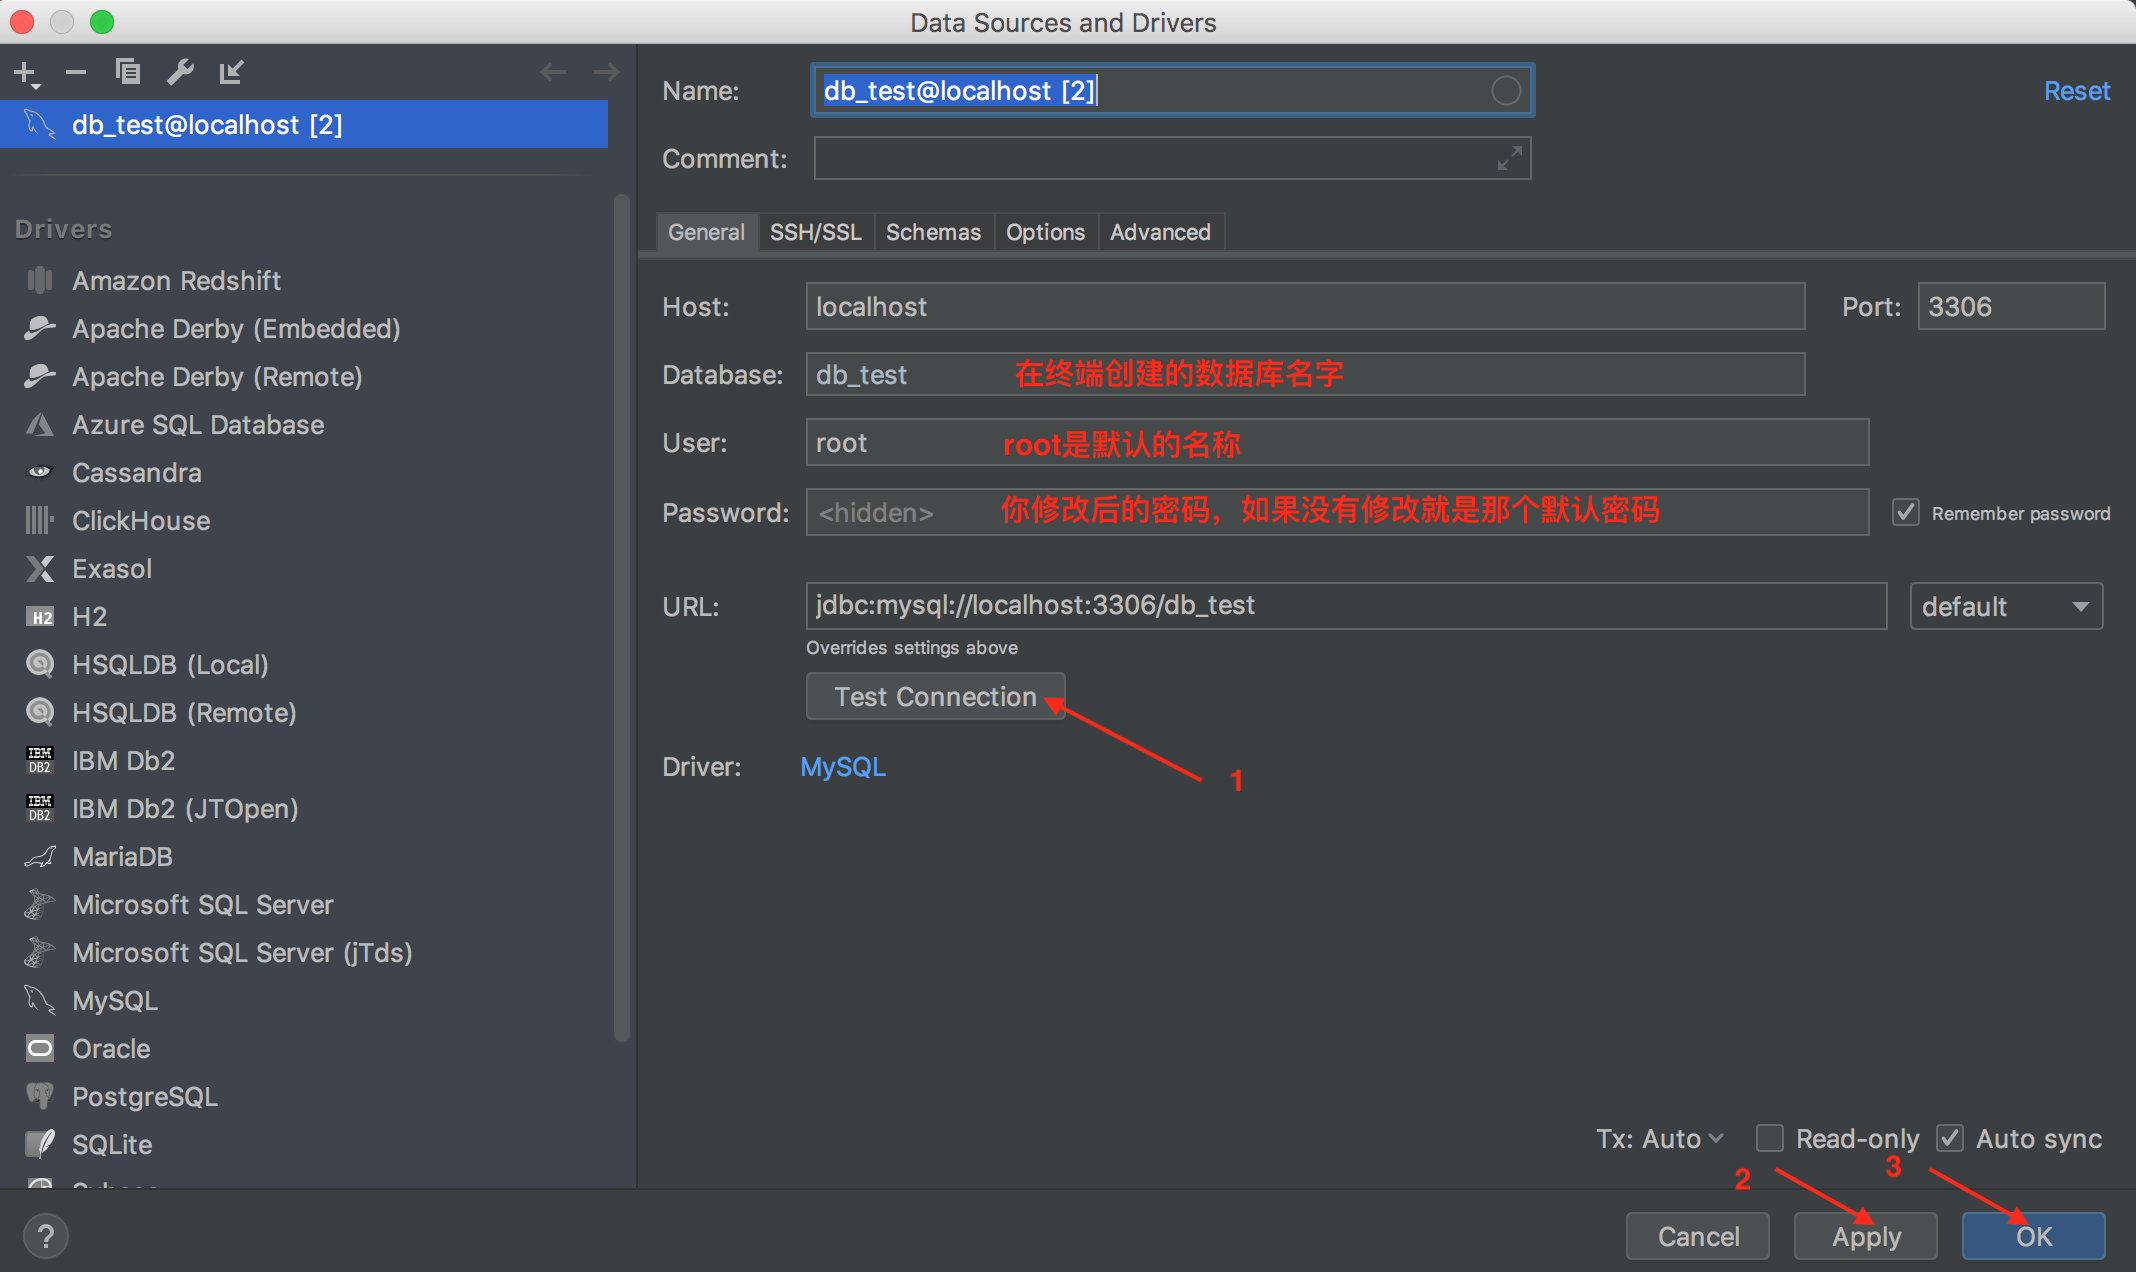Disable Auto sync
This screenshot has width=2136, height=1272.
(1951, 1138)
